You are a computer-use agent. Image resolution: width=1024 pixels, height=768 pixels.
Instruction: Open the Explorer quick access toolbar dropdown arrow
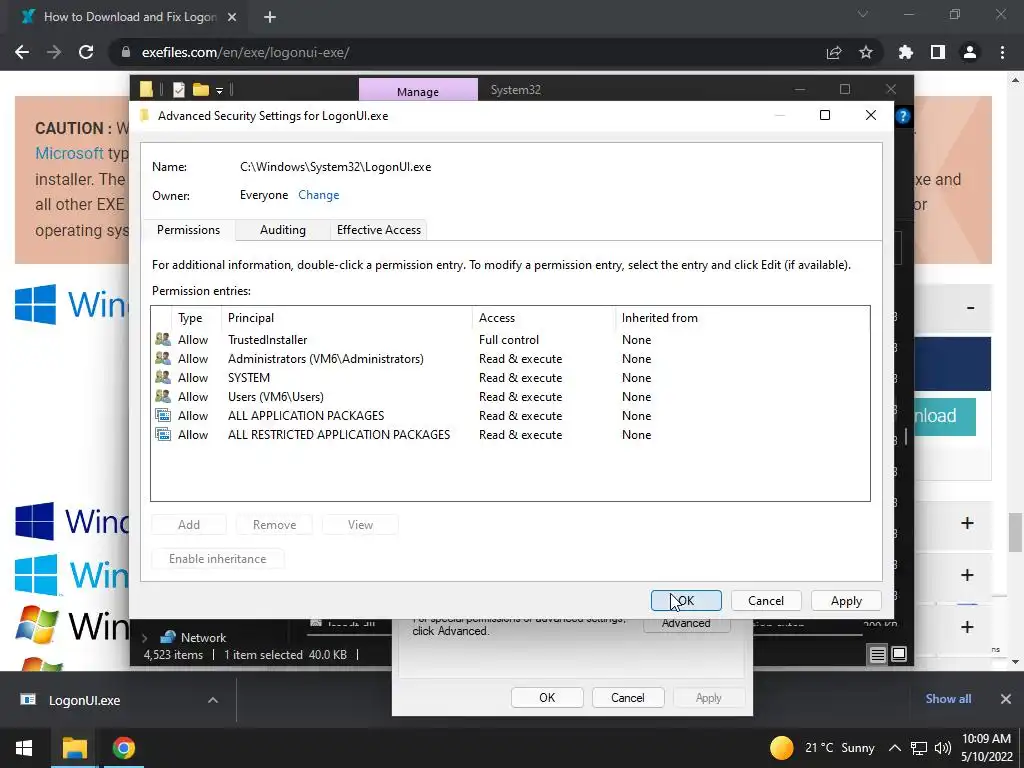point(220,90)
